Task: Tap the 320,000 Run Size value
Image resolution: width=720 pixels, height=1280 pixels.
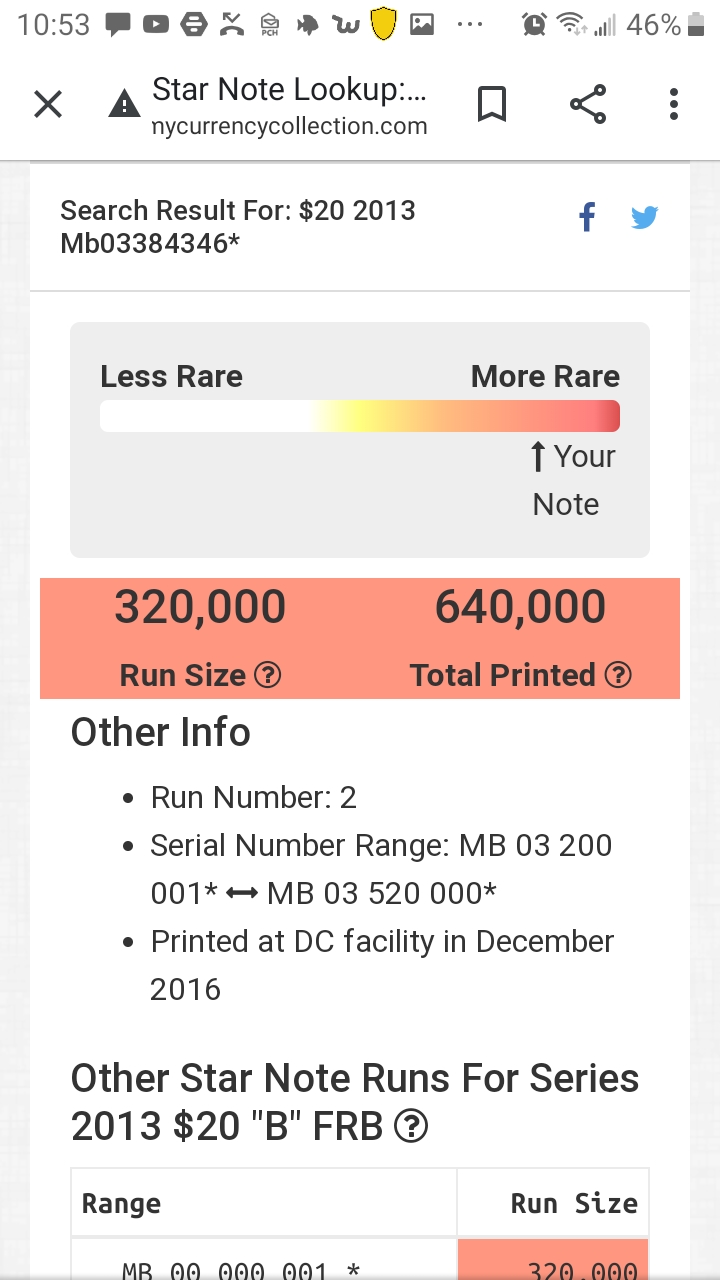Action: (200, 607)
